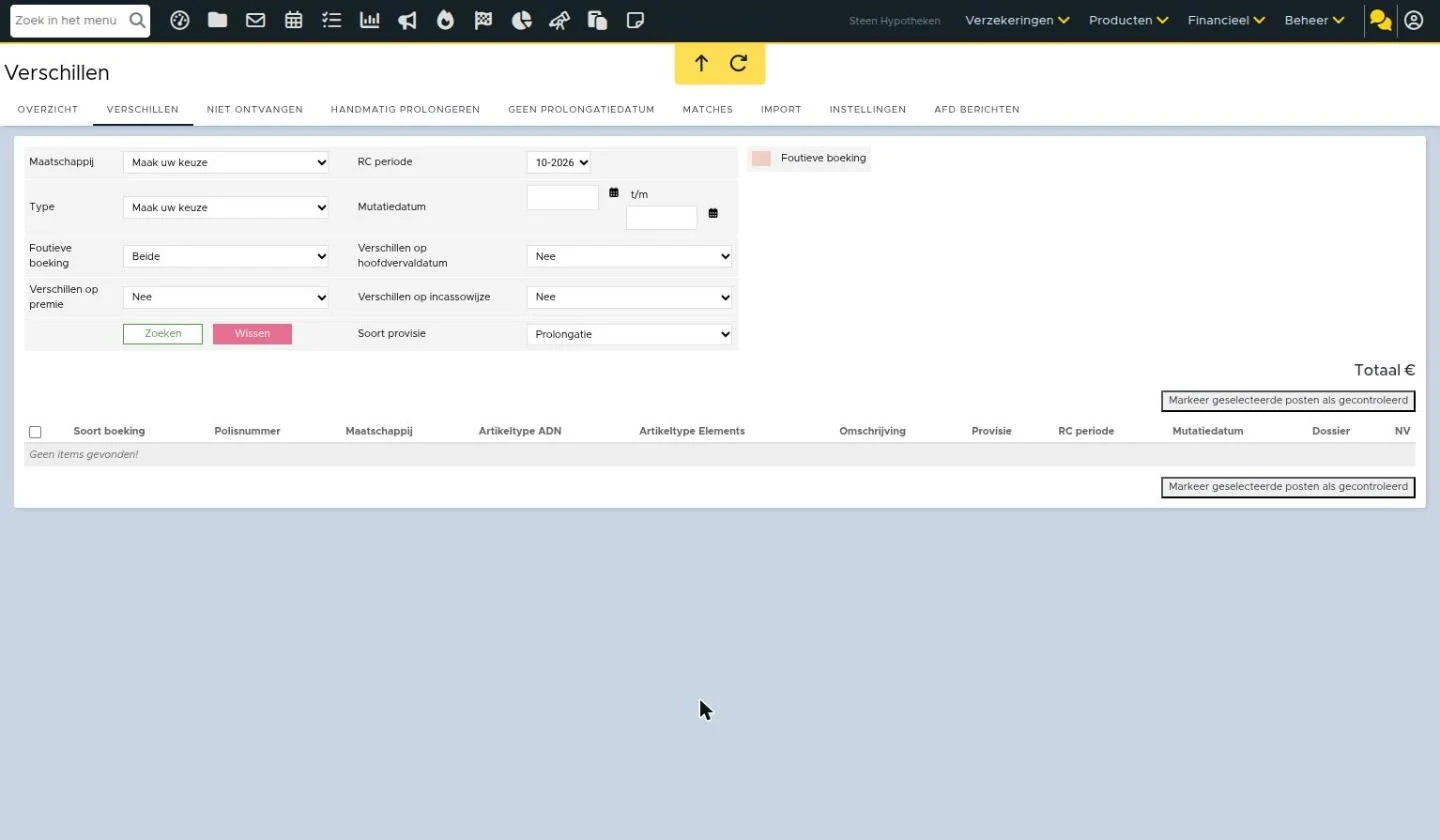Click the Wissen button
The image size is (1440, 840).
(x=252, y=334)
